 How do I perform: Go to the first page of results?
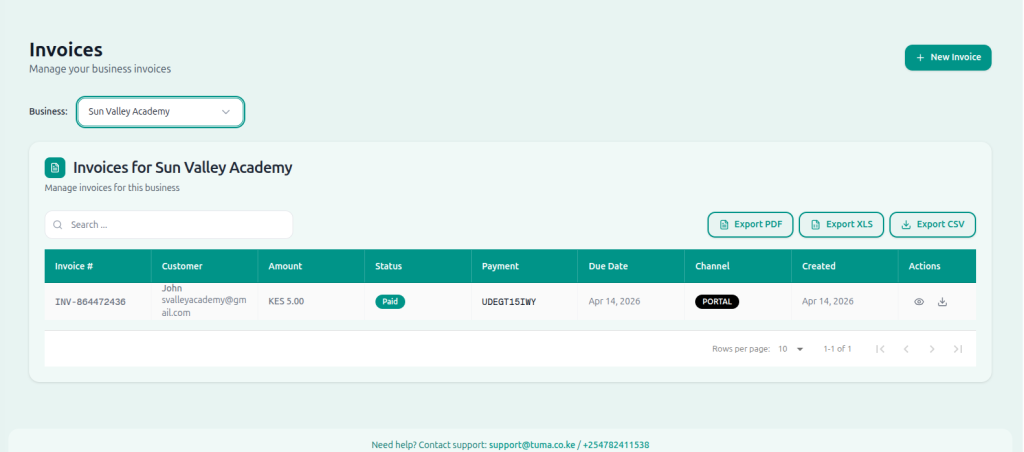coord(880,349)
